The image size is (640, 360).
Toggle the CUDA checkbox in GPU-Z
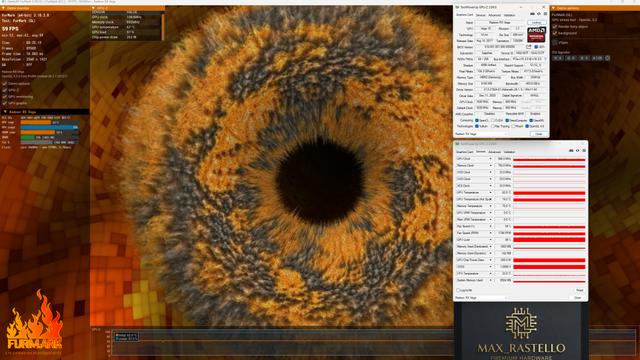coord(493,120)
